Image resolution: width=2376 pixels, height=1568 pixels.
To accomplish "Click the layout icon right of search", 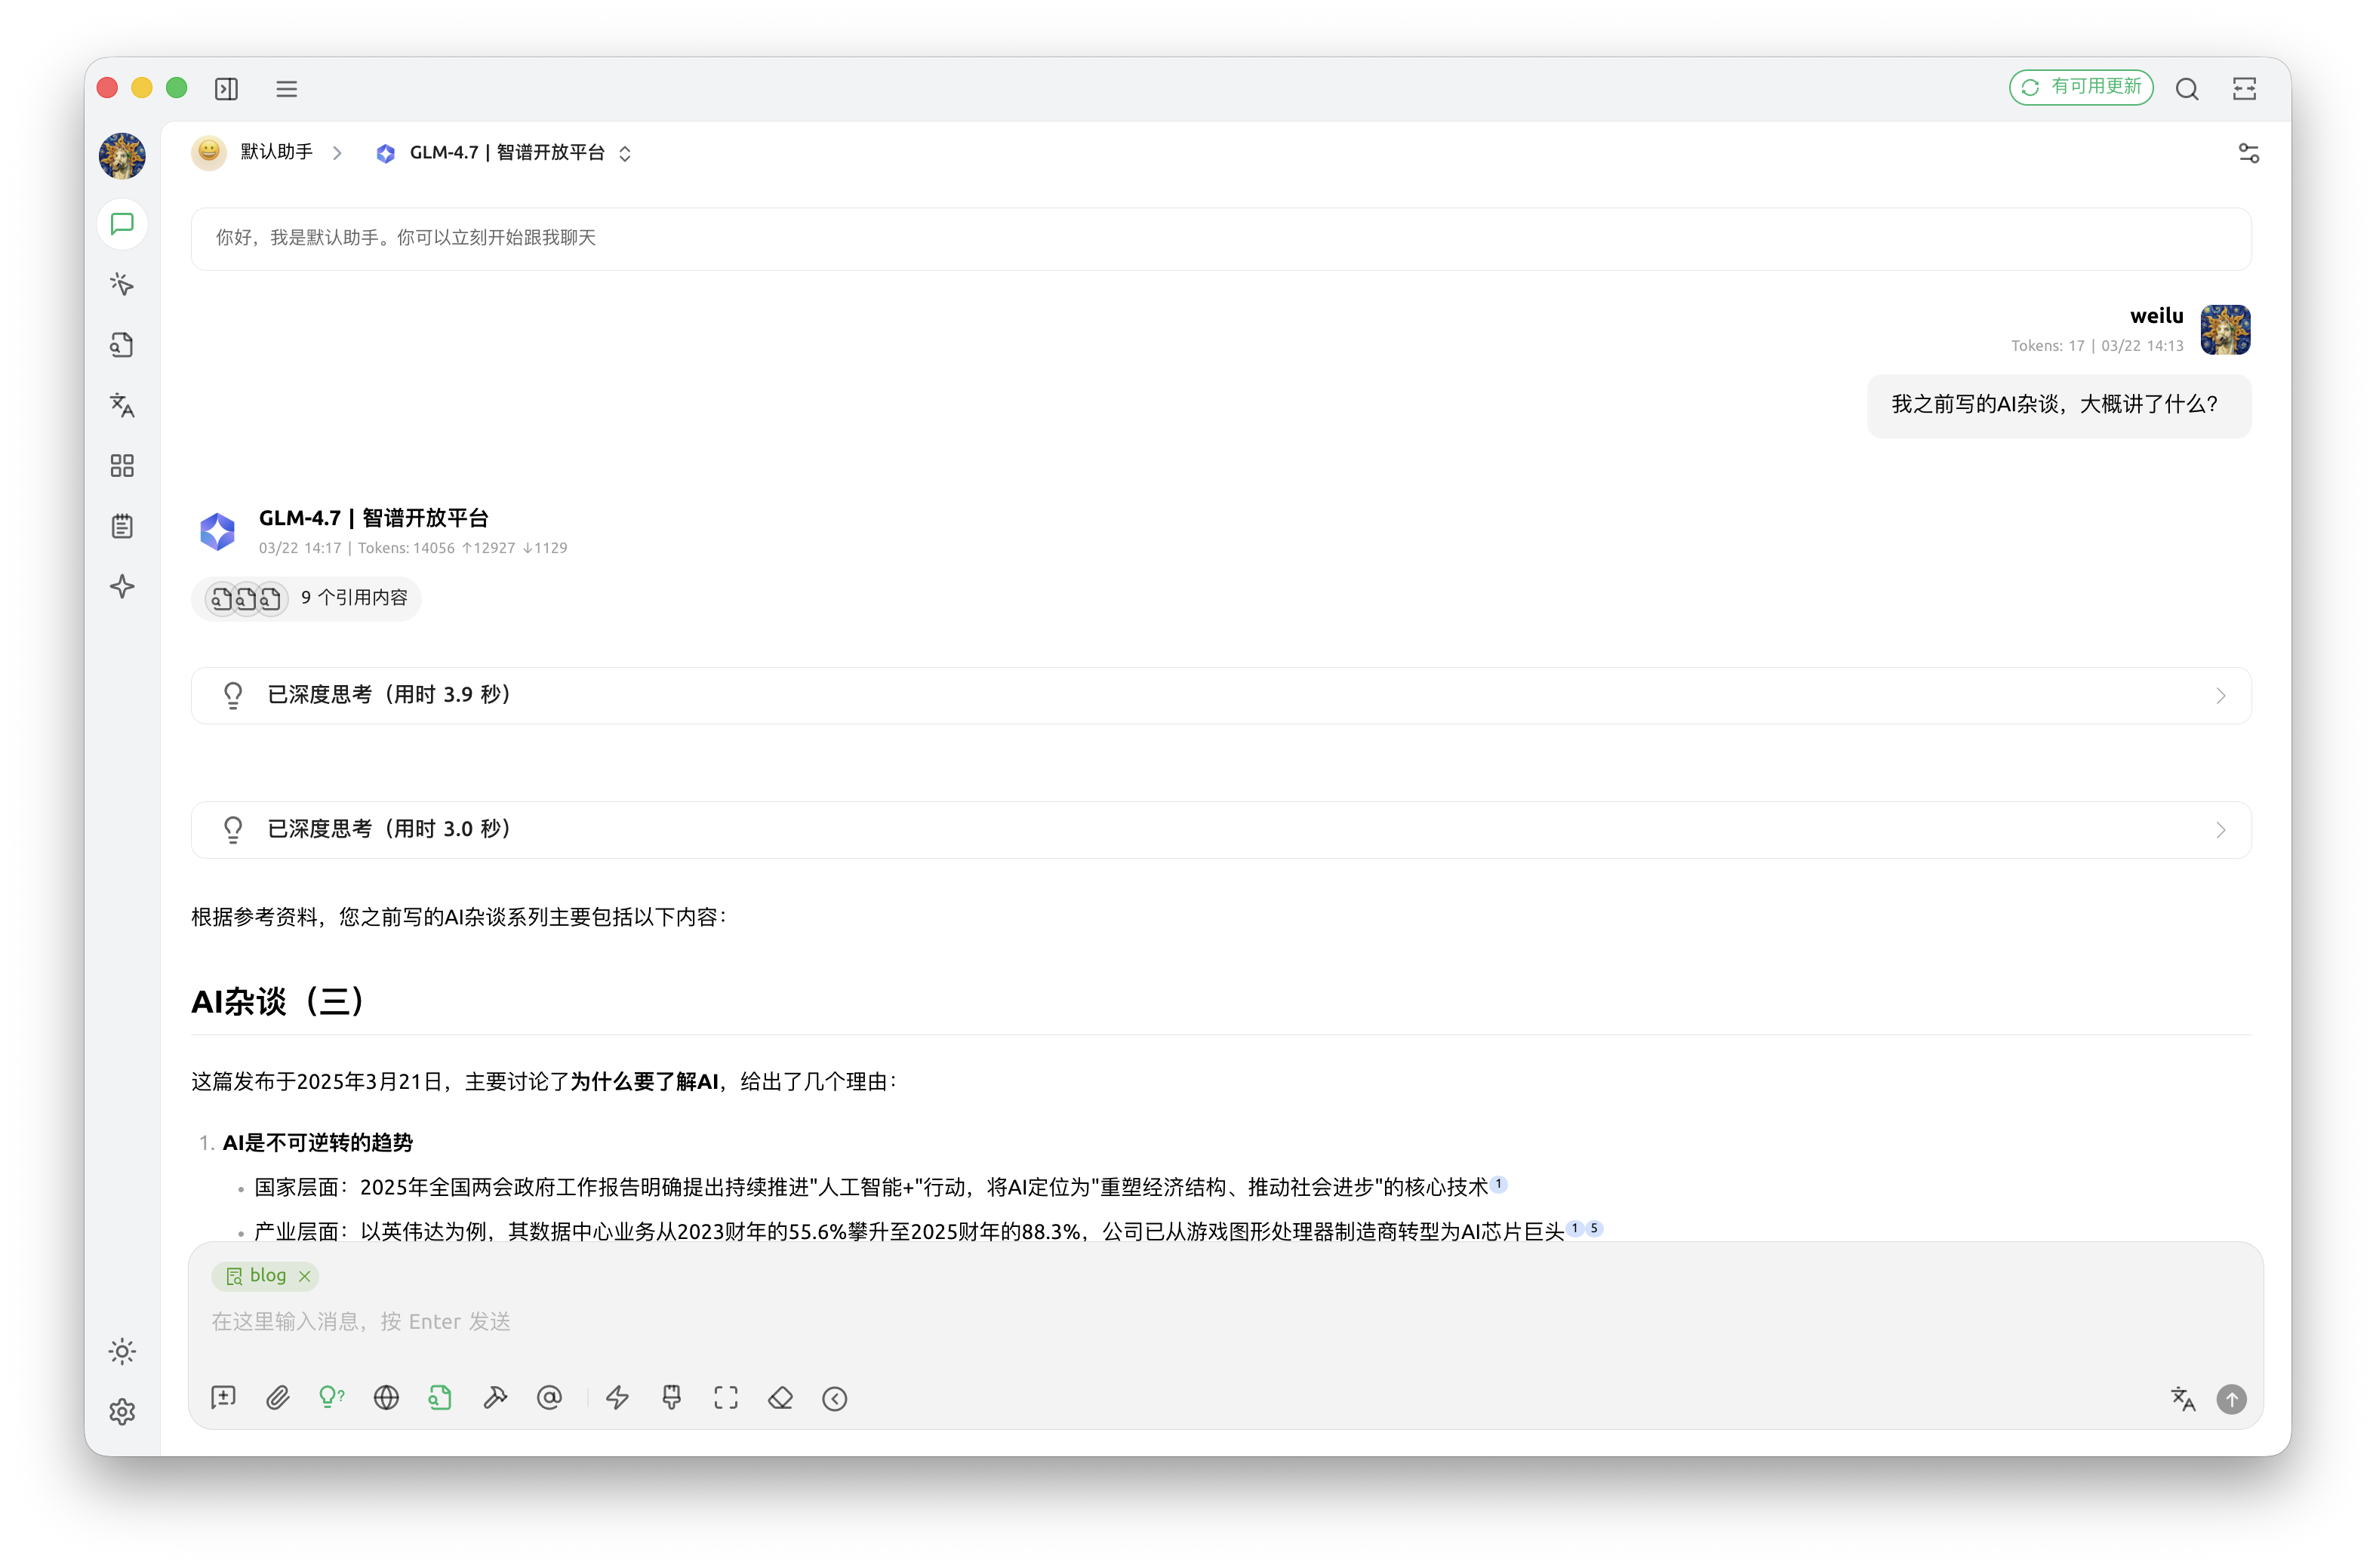I will (2245, 89).
